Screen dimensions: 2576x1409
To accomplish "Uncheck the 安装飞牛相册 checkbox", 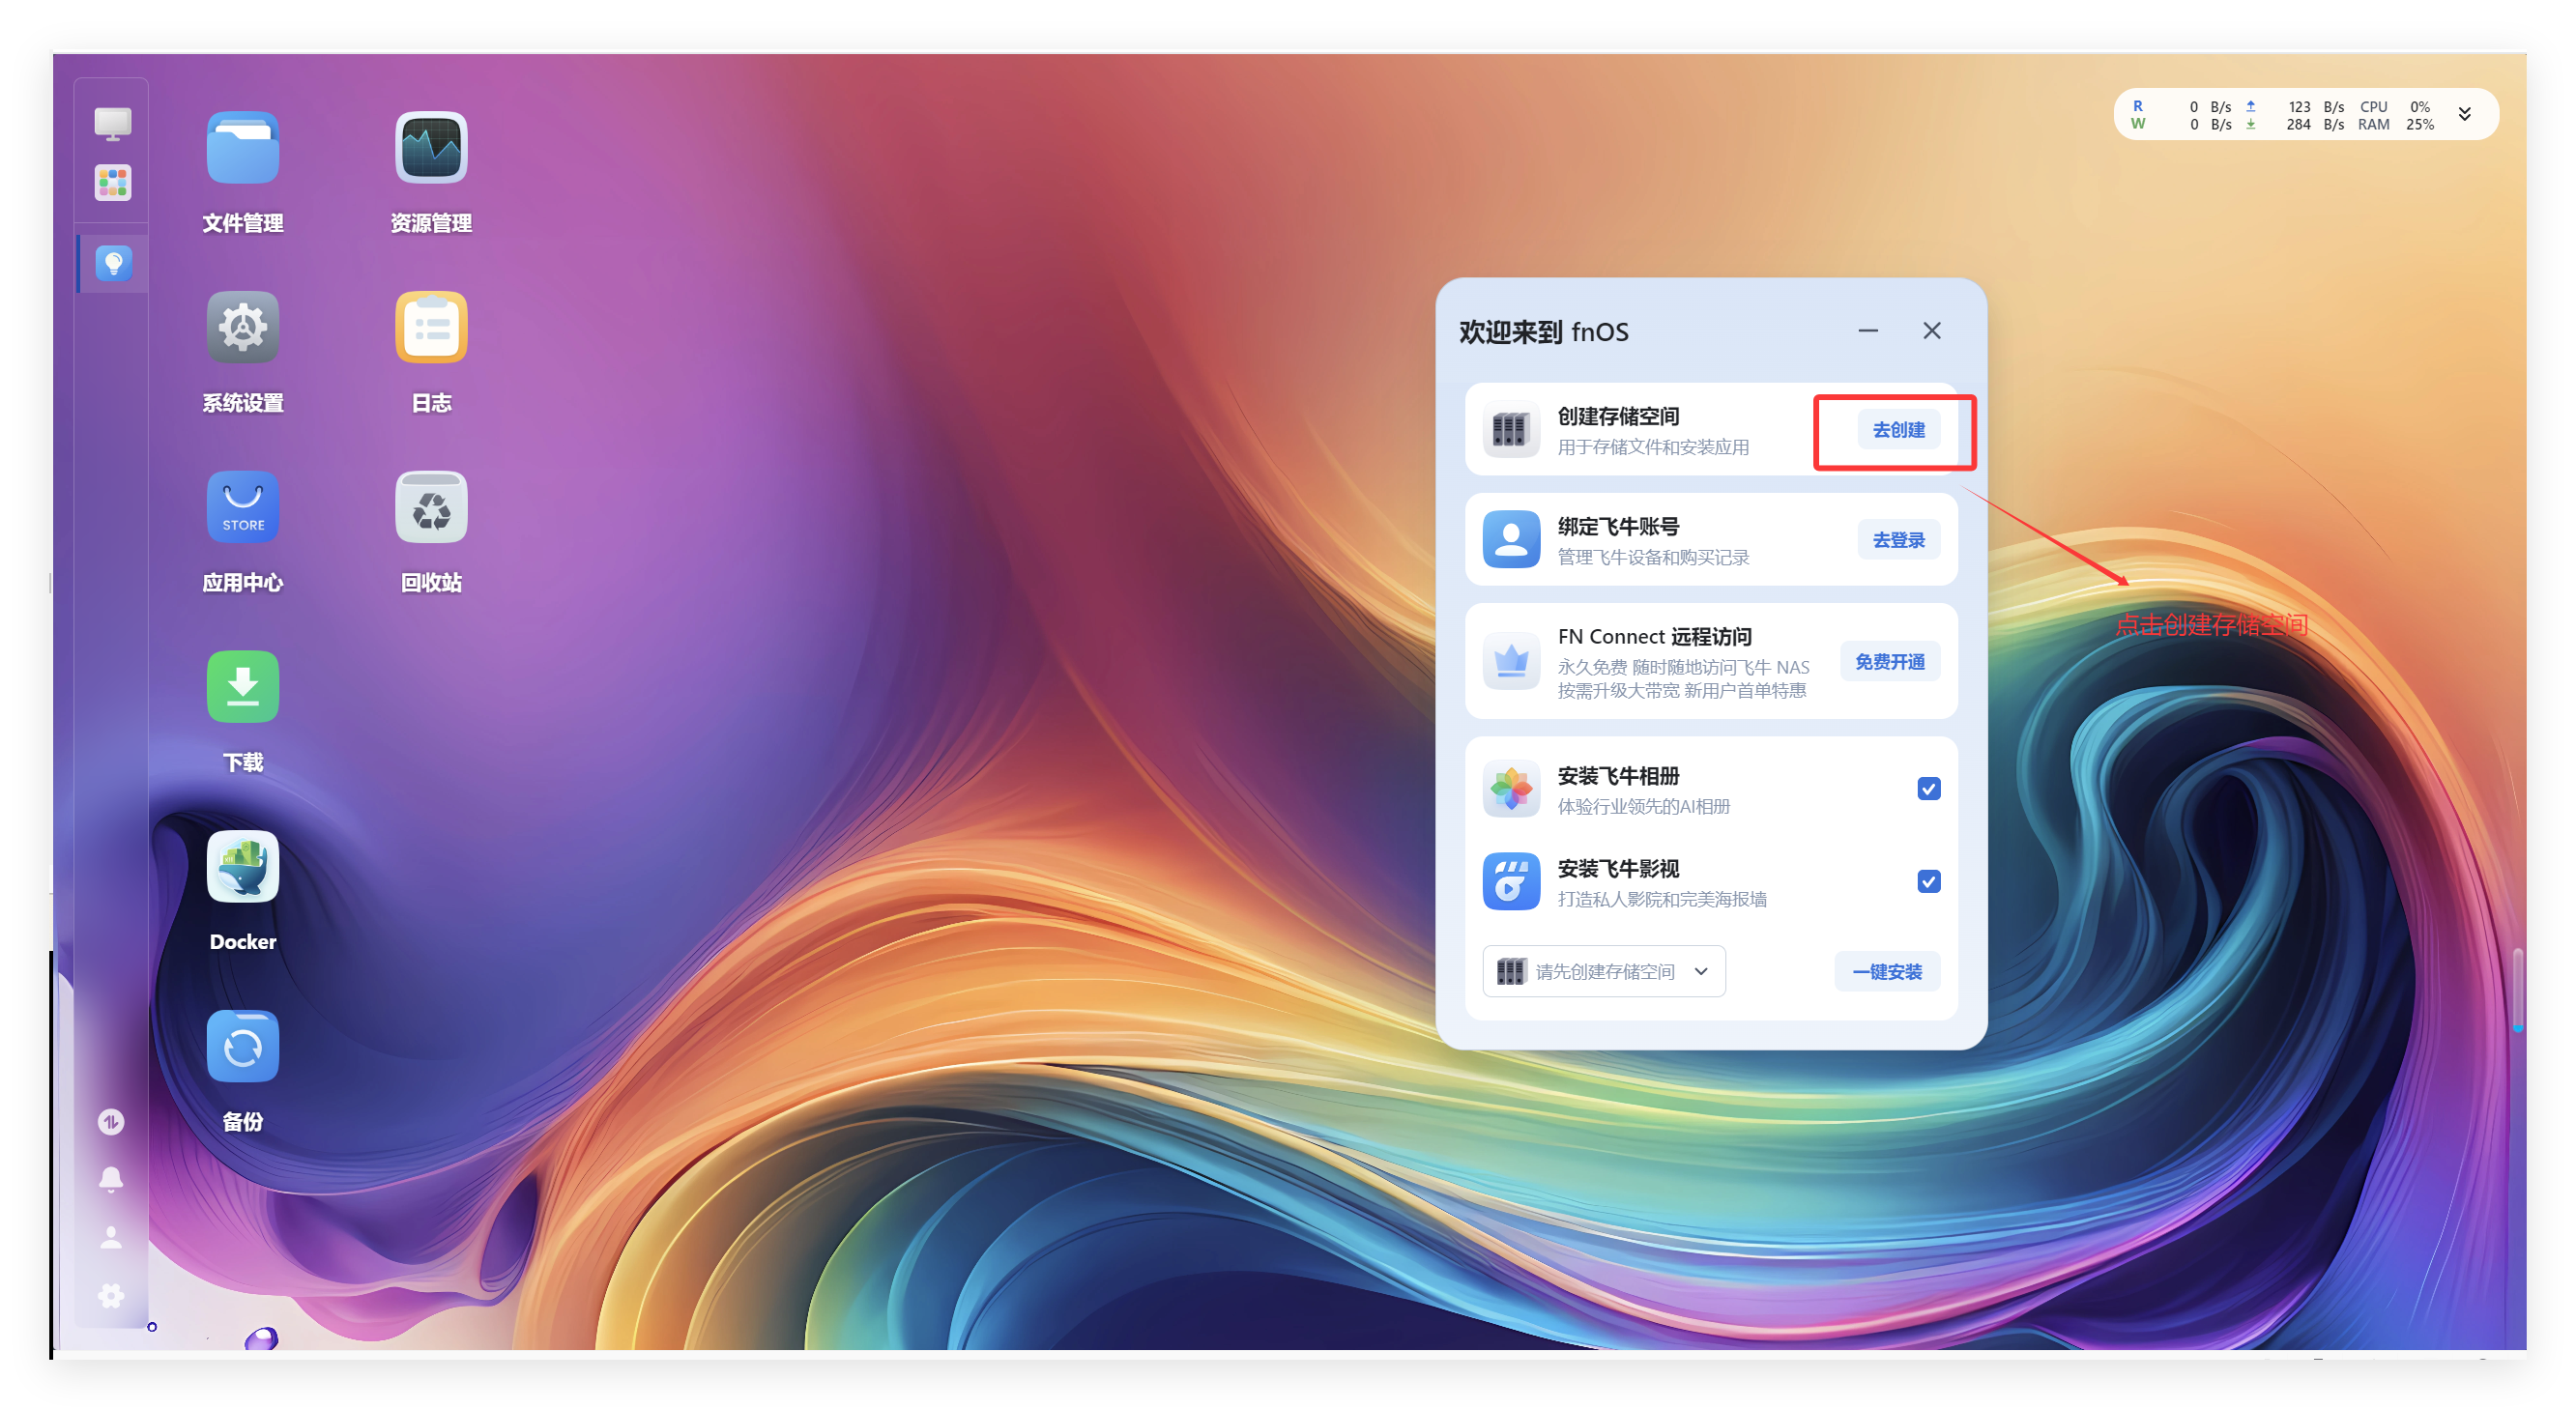I will (1928, 789).
